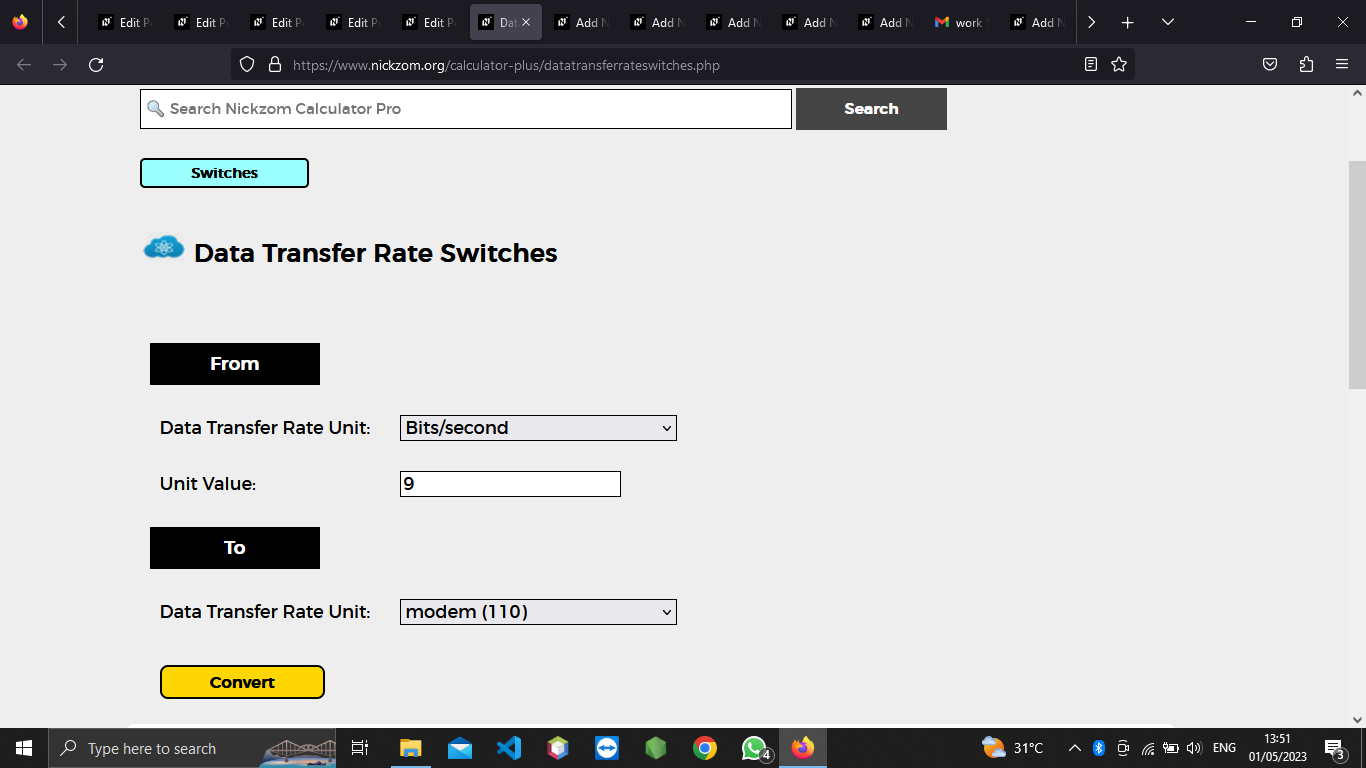
Task: Open the Windows Start menu
Action: 24,748
